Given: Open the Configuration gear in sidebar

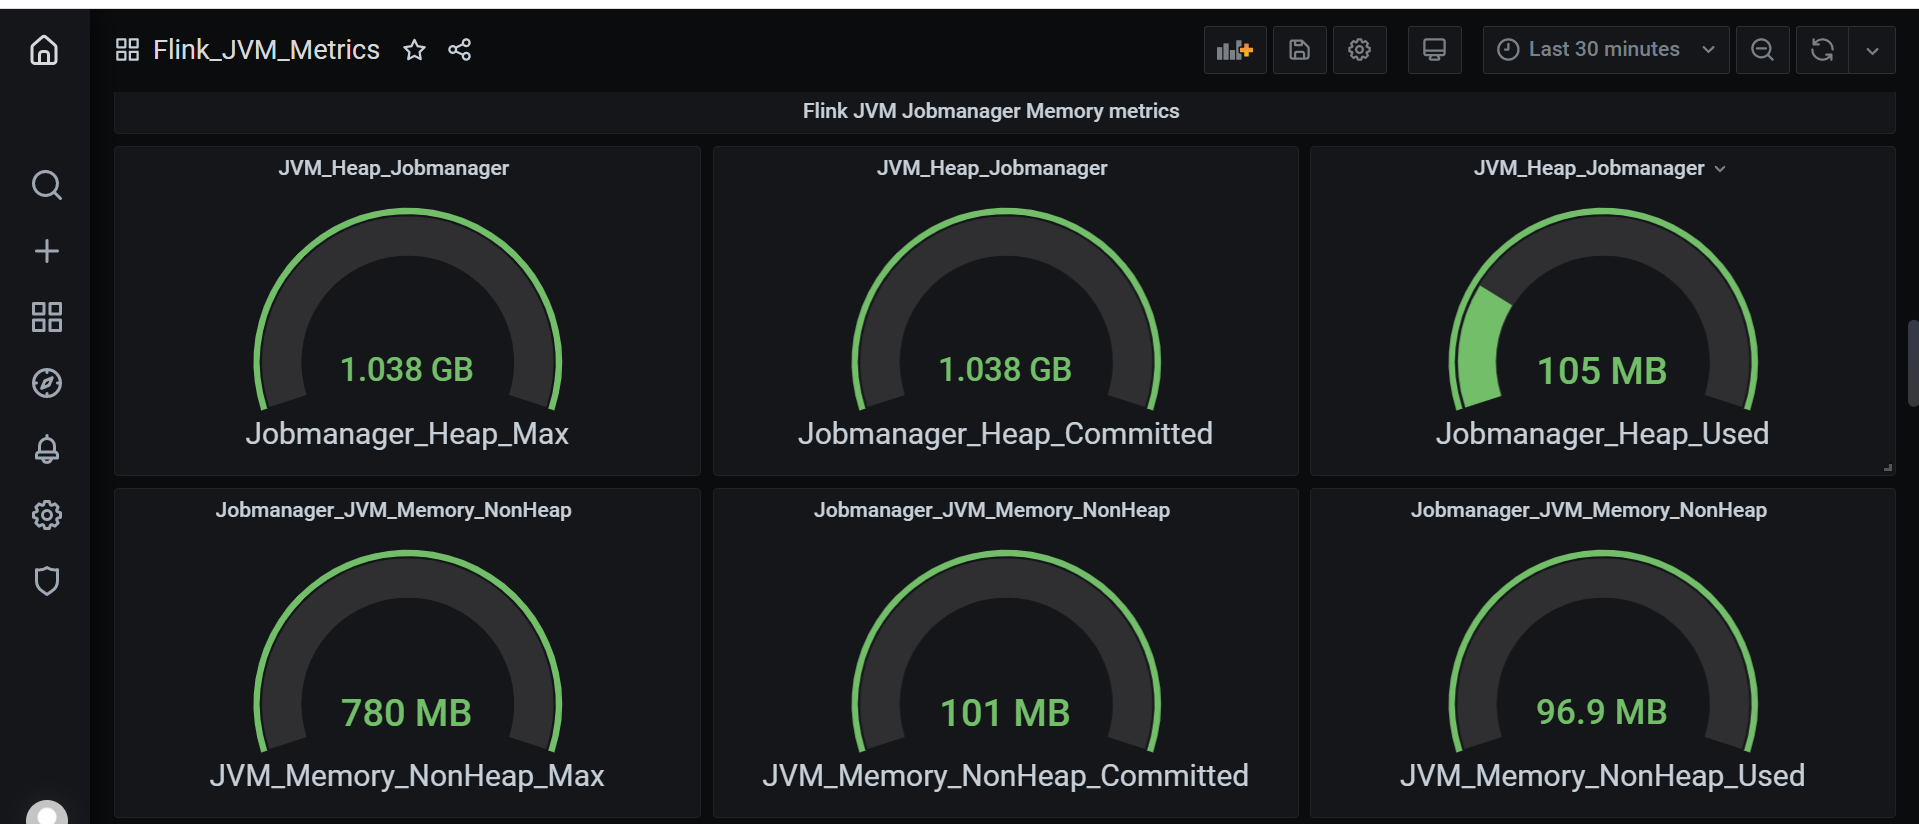Looking at the screenshot, I should coord(46,515).
